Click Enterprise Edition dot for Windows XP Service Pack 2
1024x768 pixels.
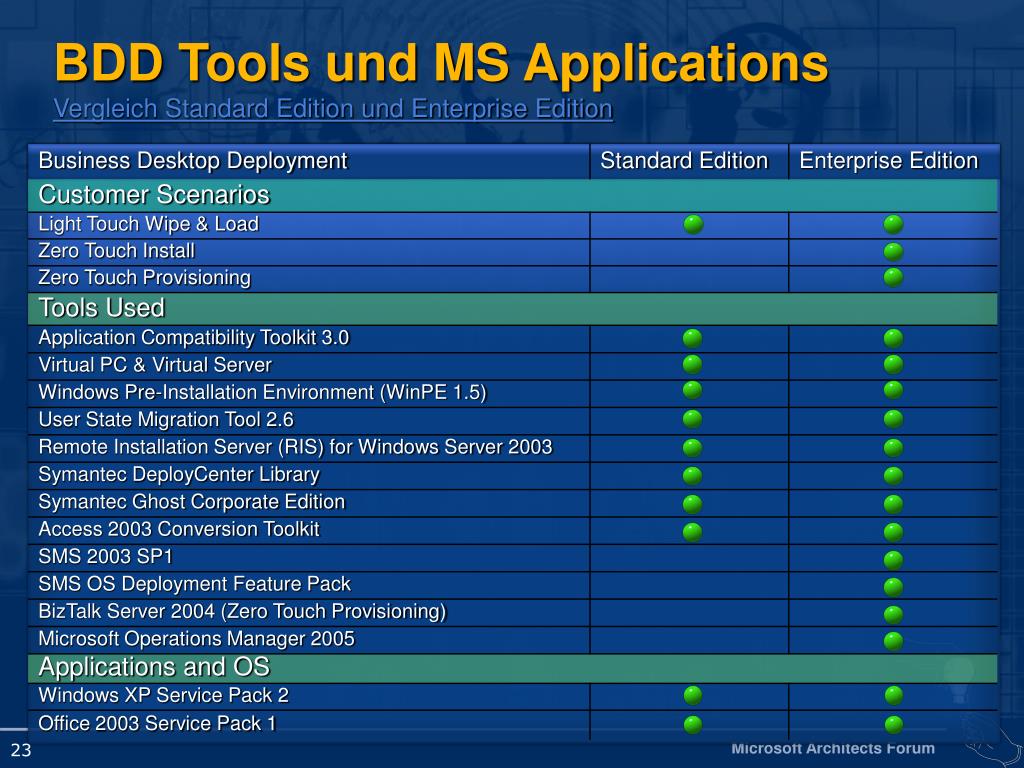coord(893,696)
